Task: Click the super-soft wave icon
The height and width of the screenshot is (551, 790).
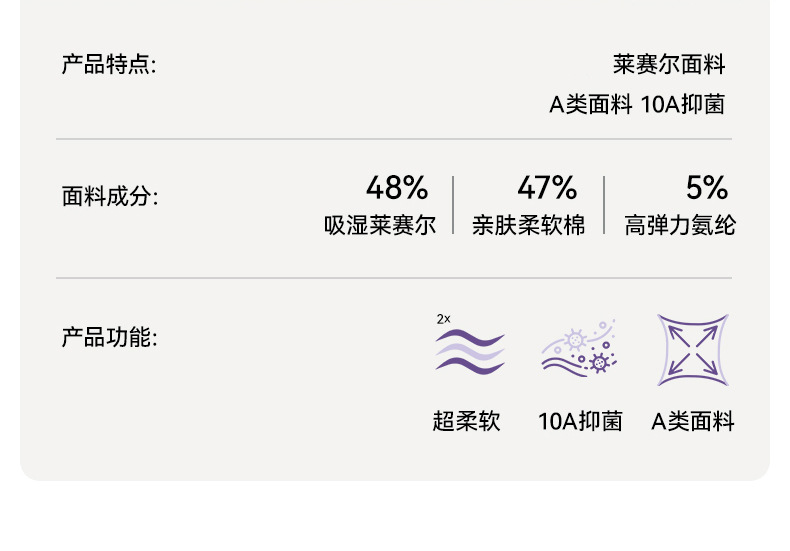Action: coord(470,351)
